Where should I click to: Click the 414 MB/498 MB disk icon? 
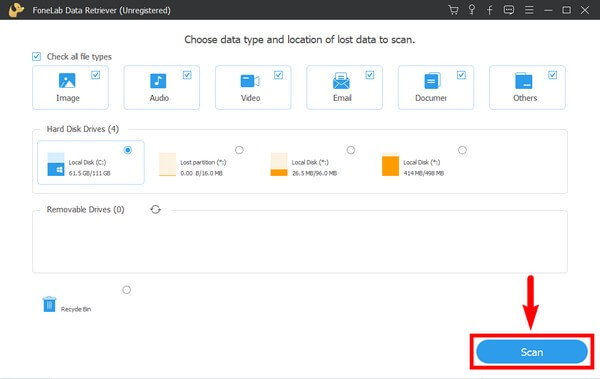click(390, 164)
